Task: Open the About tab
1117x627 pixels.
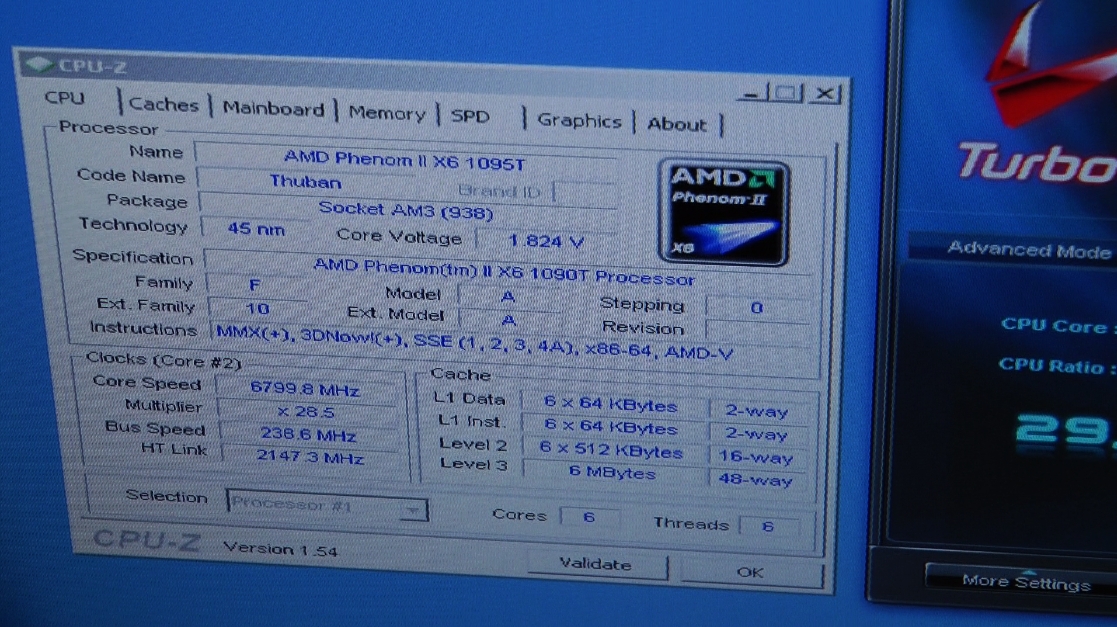Action: [x=677, y=124]
